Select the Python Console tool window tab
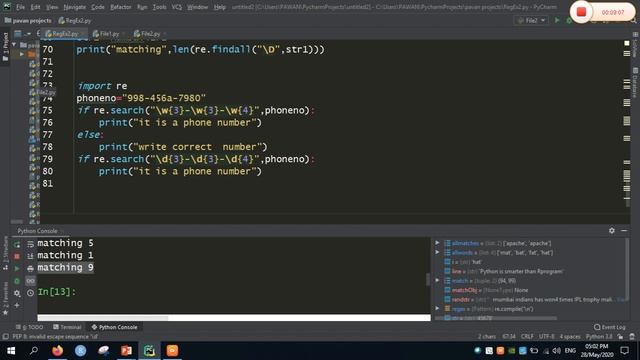Image resolution: width=640 pixels, height=360 pixels. tap(115, 327)
